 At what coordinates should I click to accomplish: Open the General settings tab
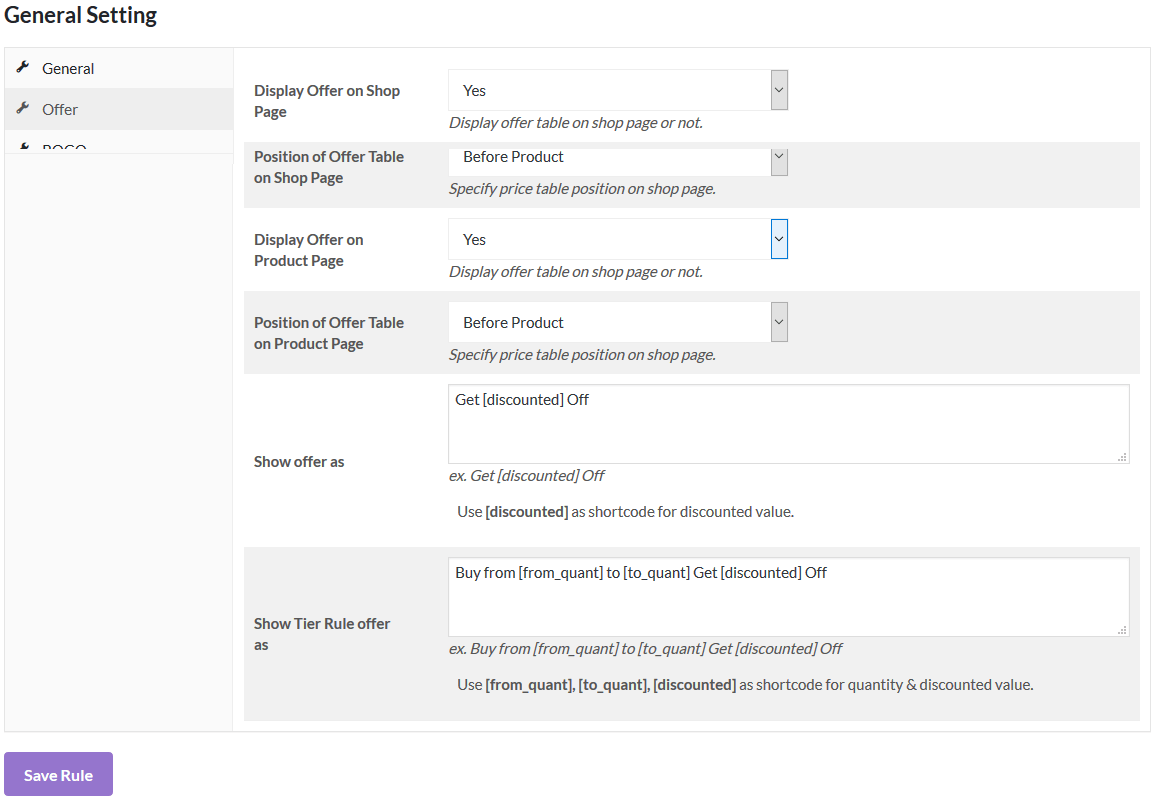(x=68, y=69)
